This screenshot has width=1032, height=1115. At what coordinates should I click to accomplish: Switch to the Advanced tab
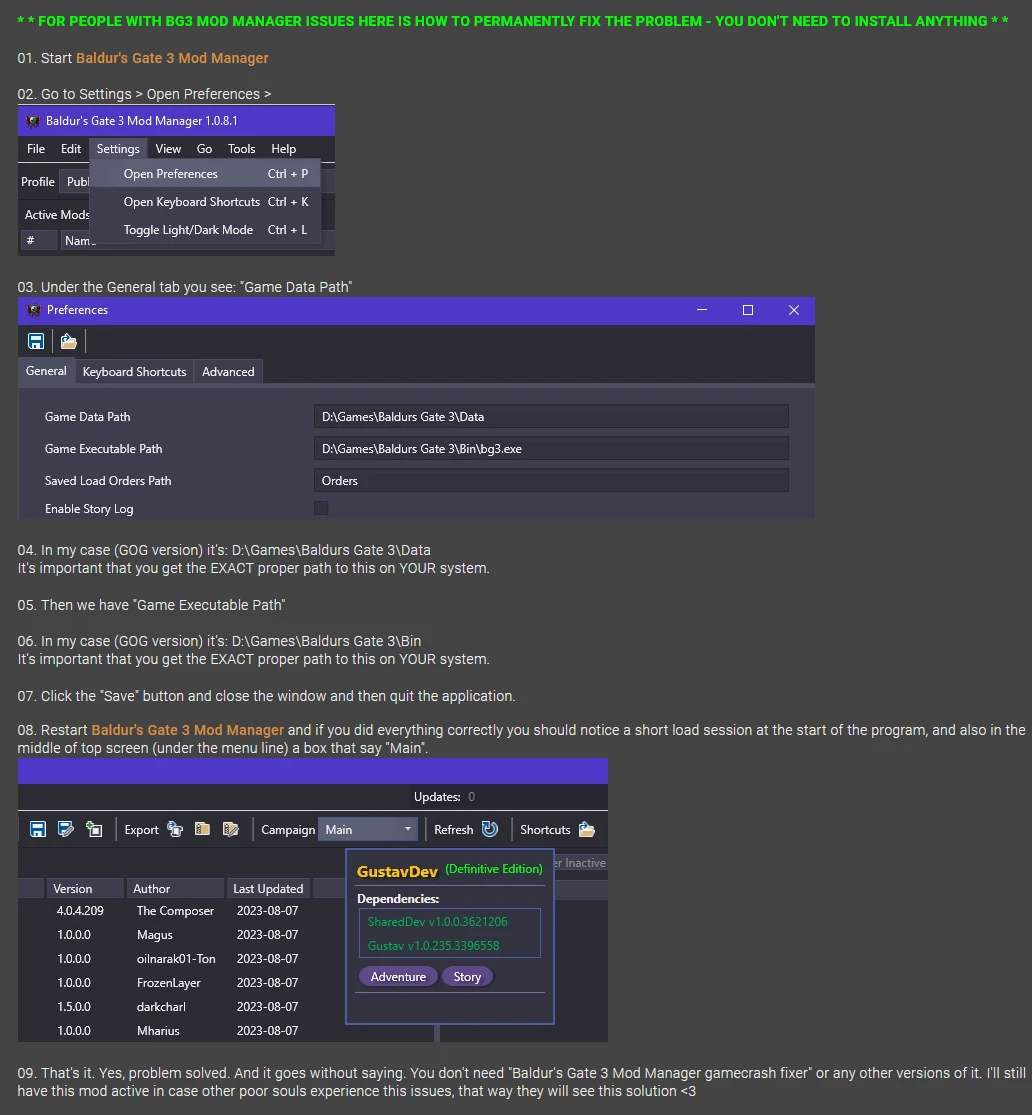[228, 372]
